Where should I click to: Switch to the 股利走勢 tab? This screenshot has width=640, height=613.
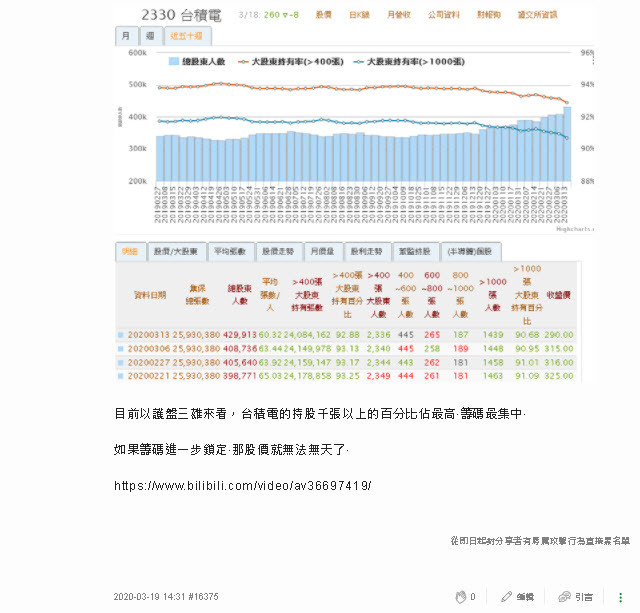tap(367, 251)
